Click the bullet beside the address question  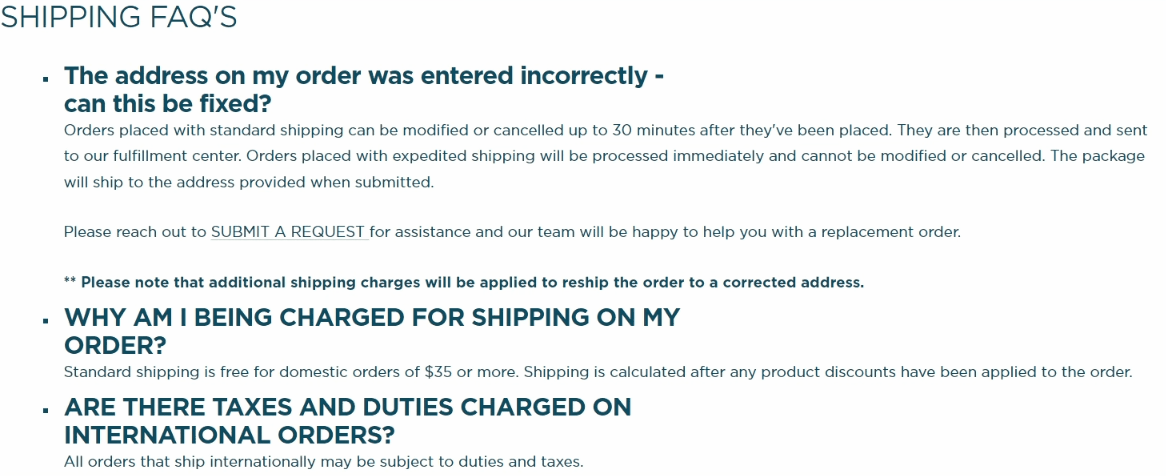(x=46, y=77)
